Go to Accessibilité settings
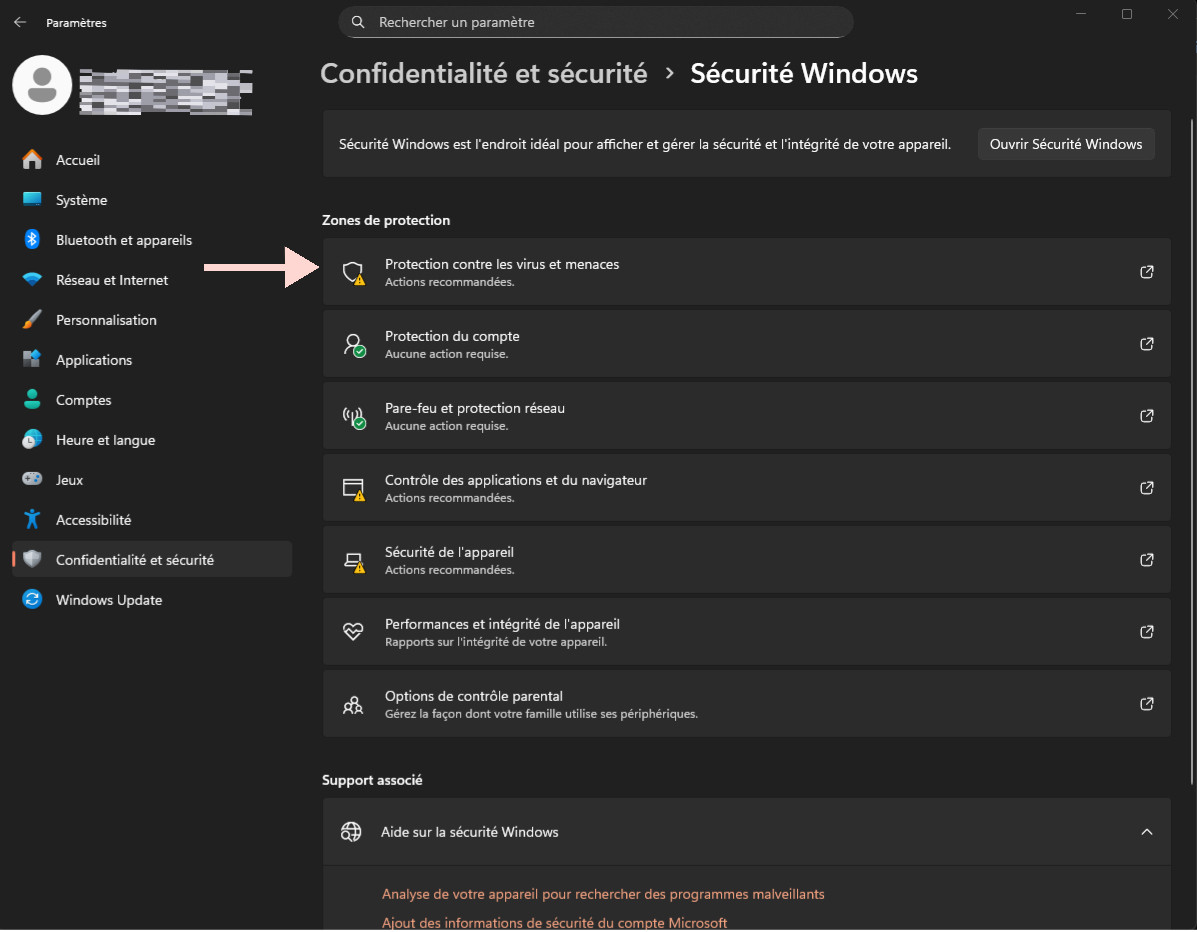This screenshot has height=932, width=1197. coord(152,519)
